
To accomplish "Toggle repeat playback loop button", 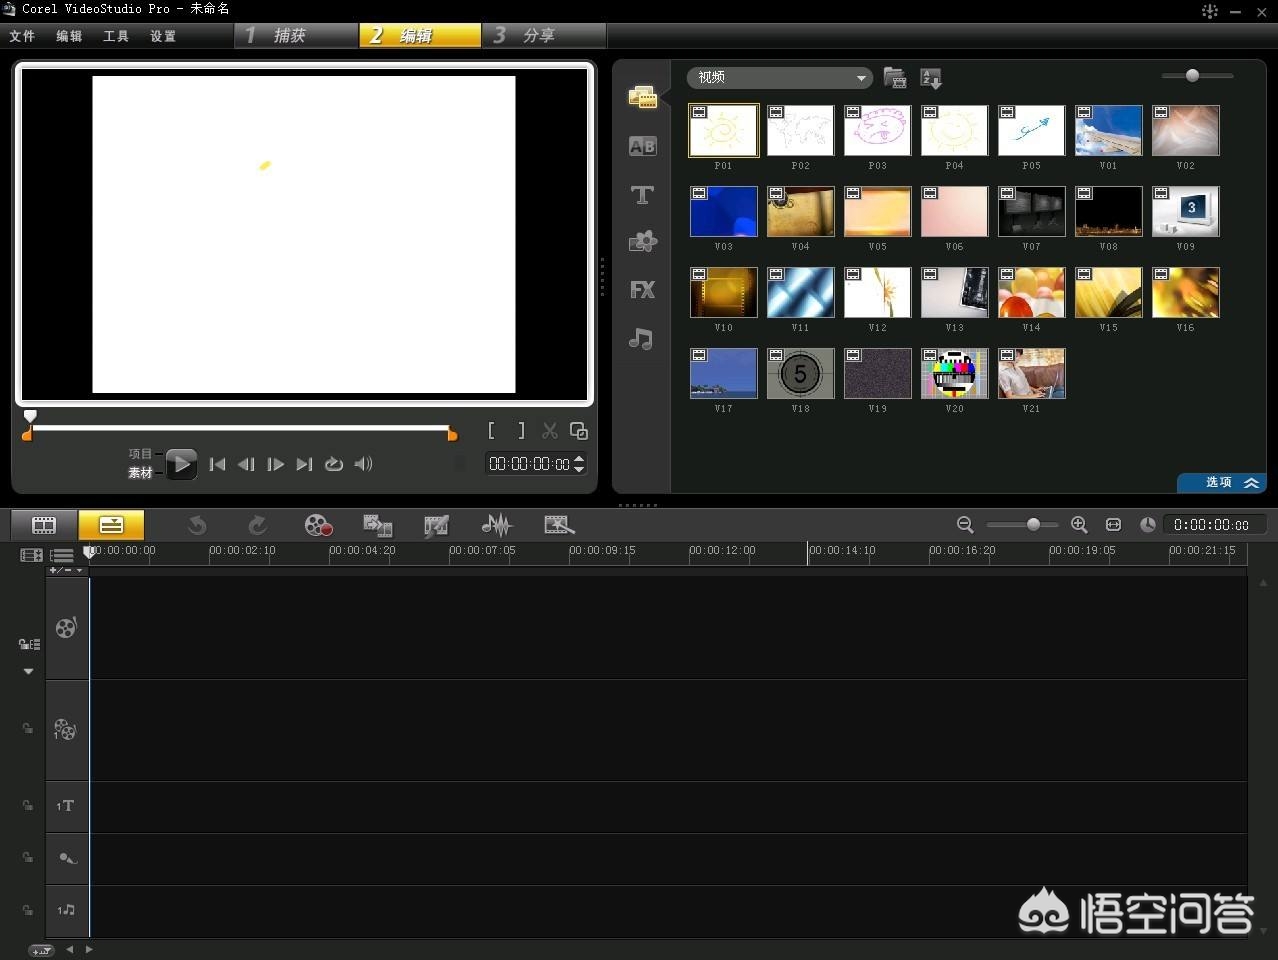I will click(x=334, y=464).
